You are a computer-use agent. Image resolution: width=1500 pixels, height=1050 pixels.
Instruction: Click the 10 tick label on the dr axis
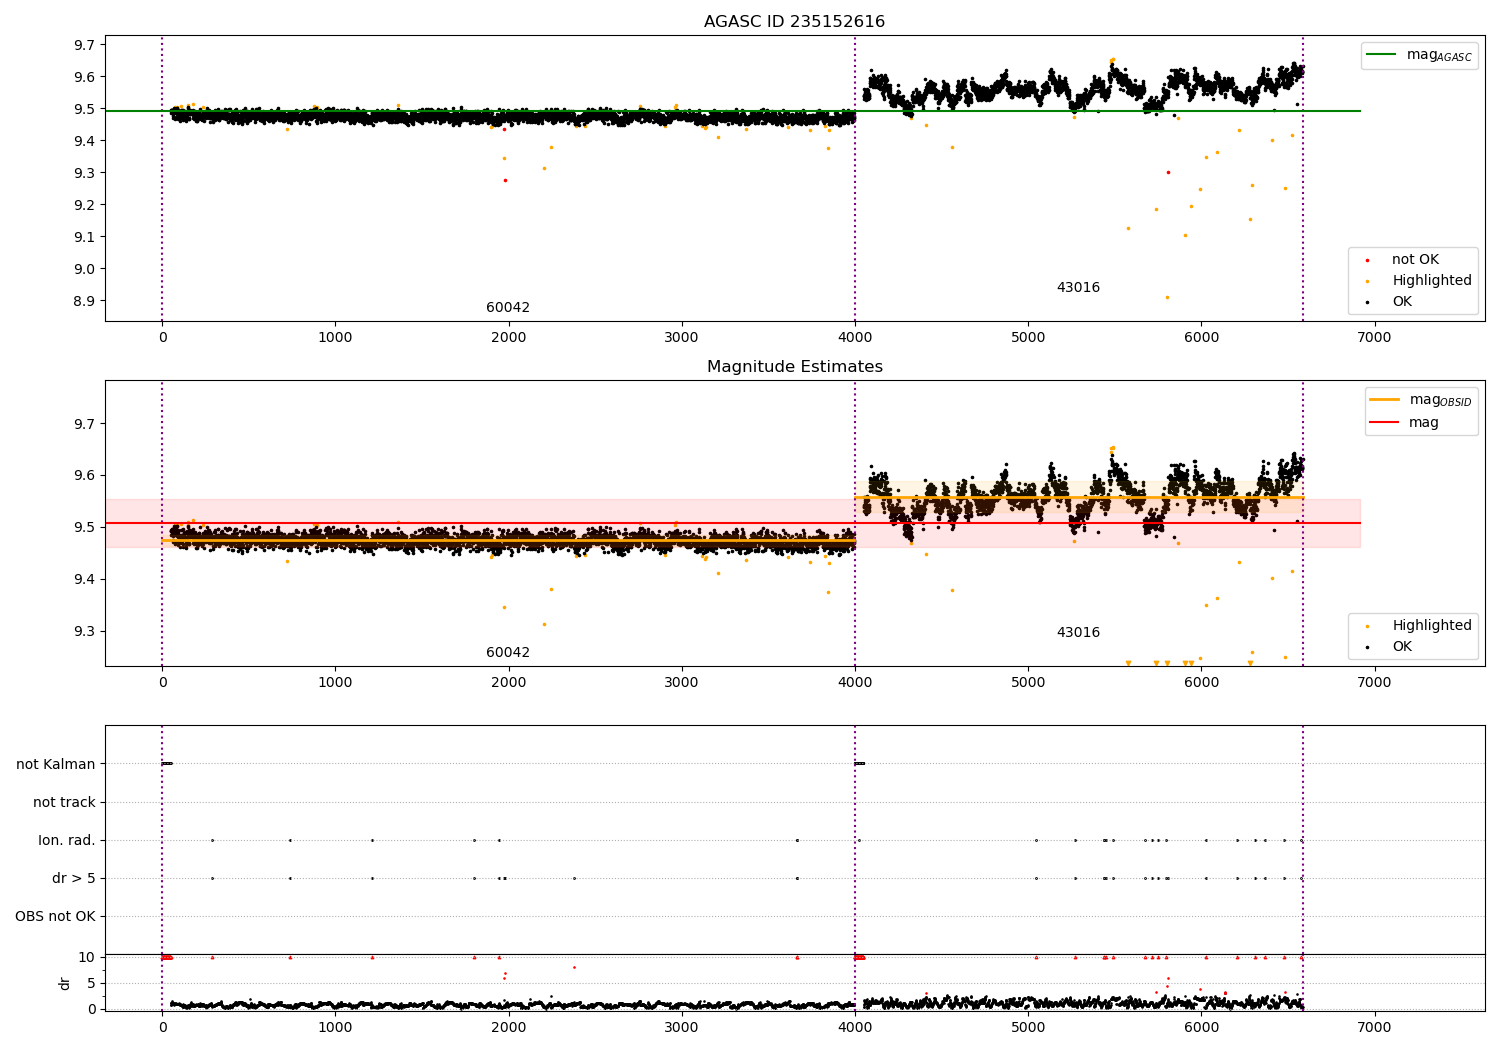pyautogui.click(x=87, y=957)
